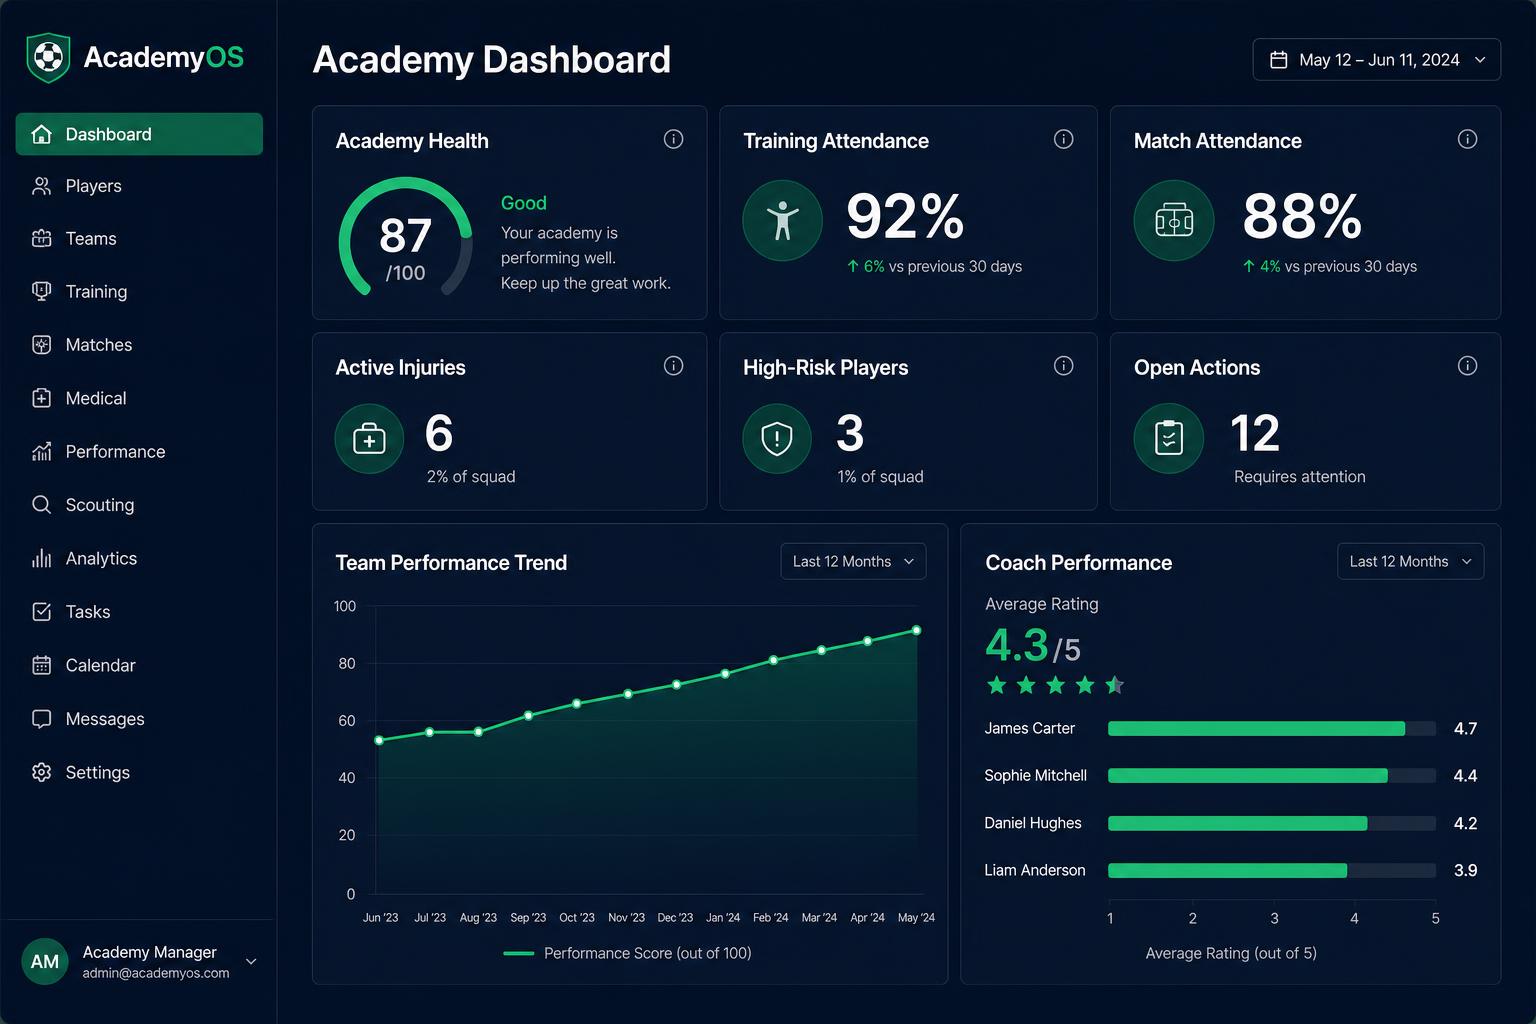Image resolution: width=1536 pixels, height=1024 pixels.
Task: Go to the Analytics menu item
Action: [139, 558]
